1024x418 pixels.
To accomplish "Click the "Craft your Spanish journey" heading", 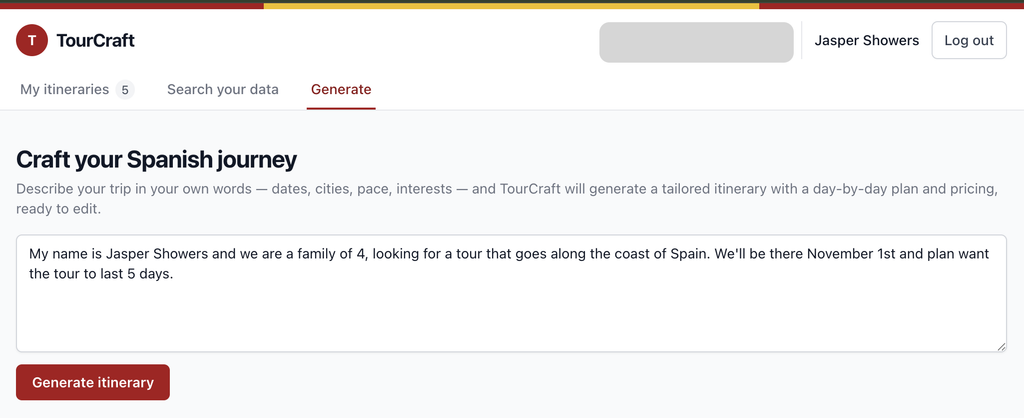I will pyautogui.click(x=157, y=159).
